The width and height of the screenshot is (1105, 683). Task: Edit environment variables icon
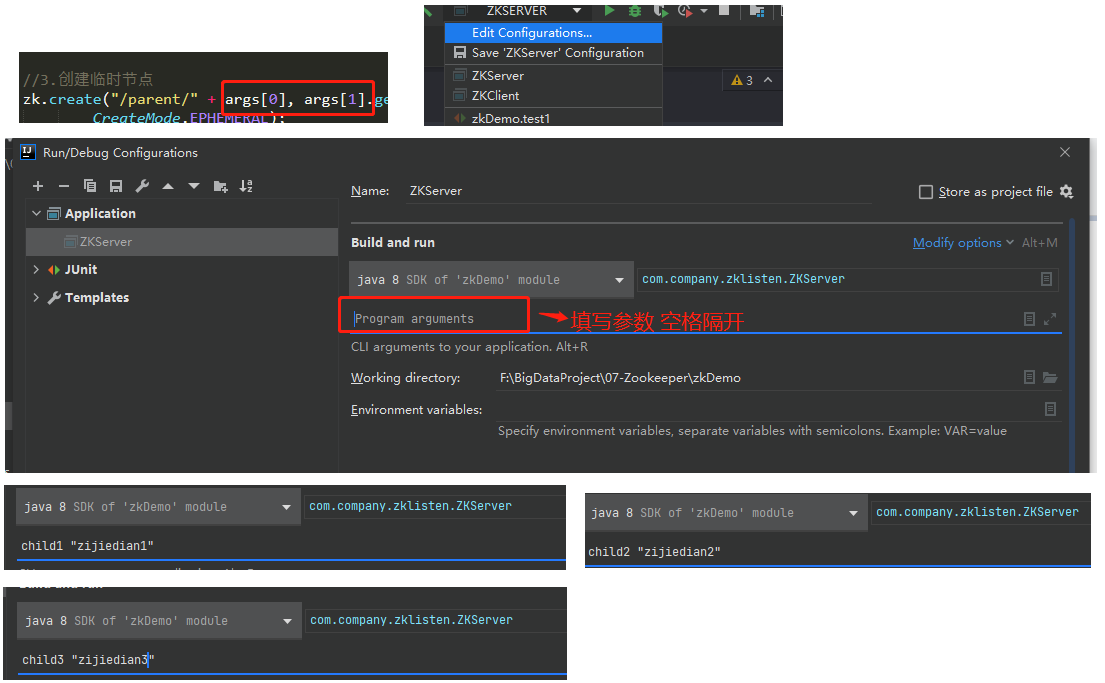tap(1050, 409)
